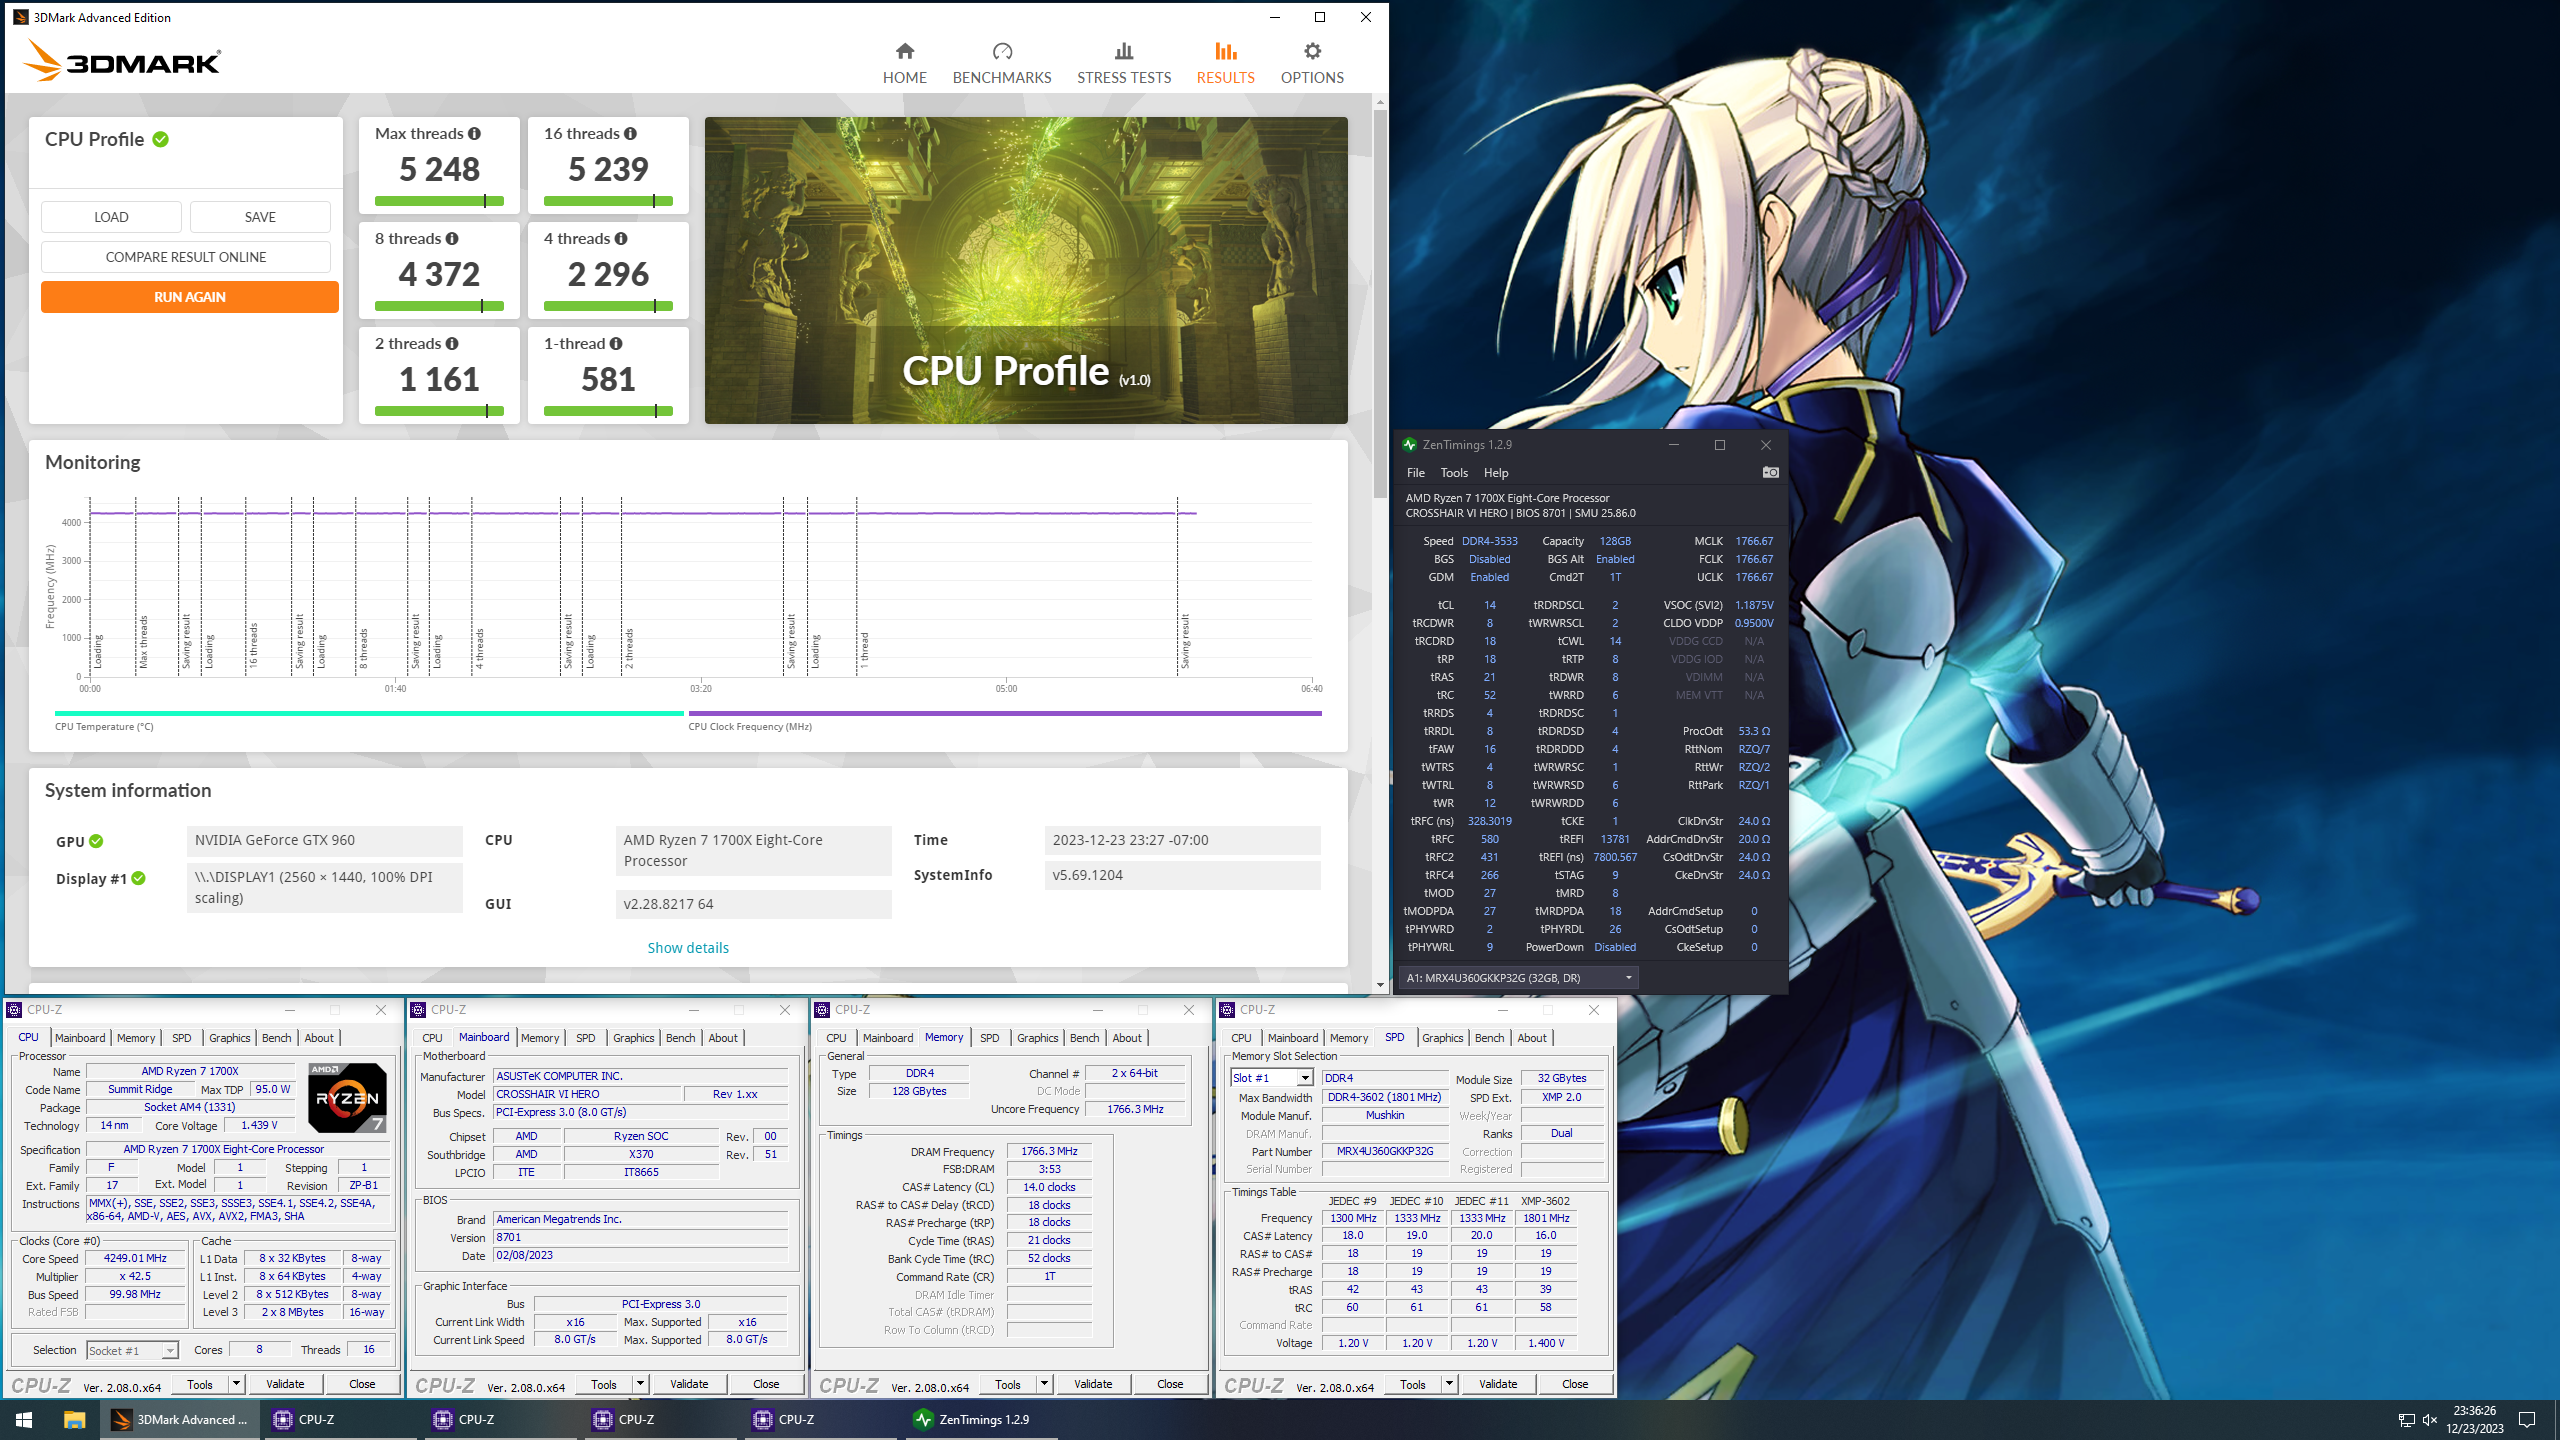The image size is (2560, 1440).
Task: Open the STRESS TESTS bar chart icon
Action: tap(1124, 51)
